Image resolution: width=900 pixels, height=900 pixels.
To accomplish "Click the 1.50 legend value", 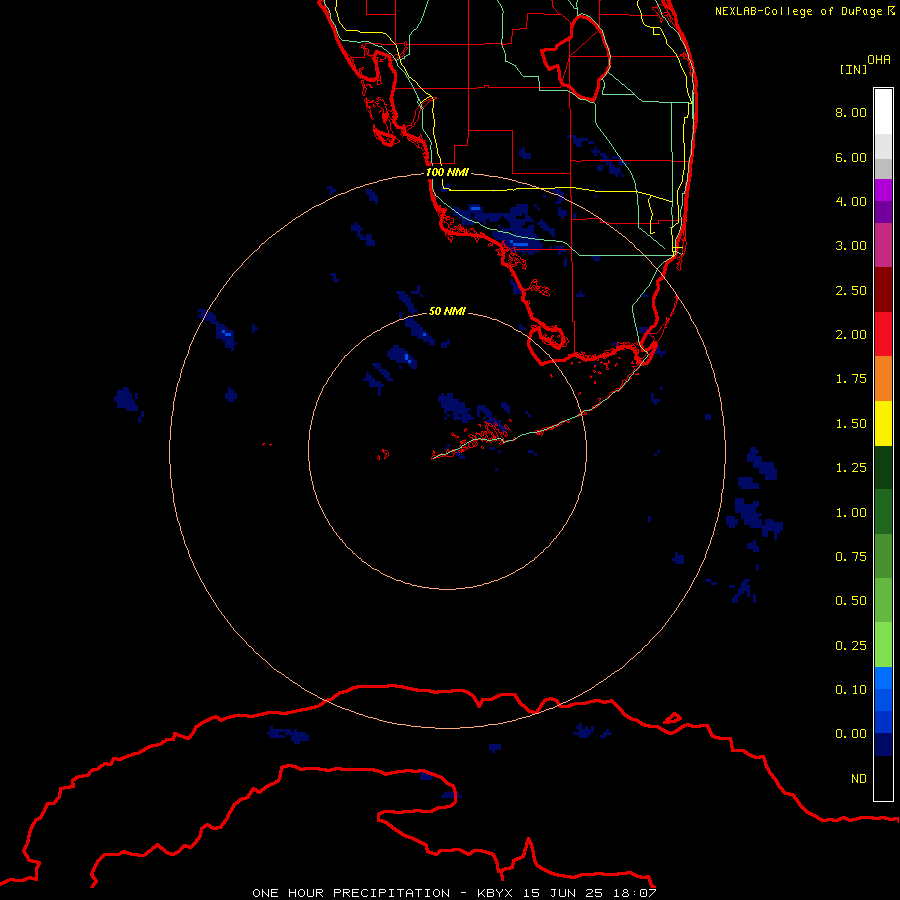I will coord(851,424).
